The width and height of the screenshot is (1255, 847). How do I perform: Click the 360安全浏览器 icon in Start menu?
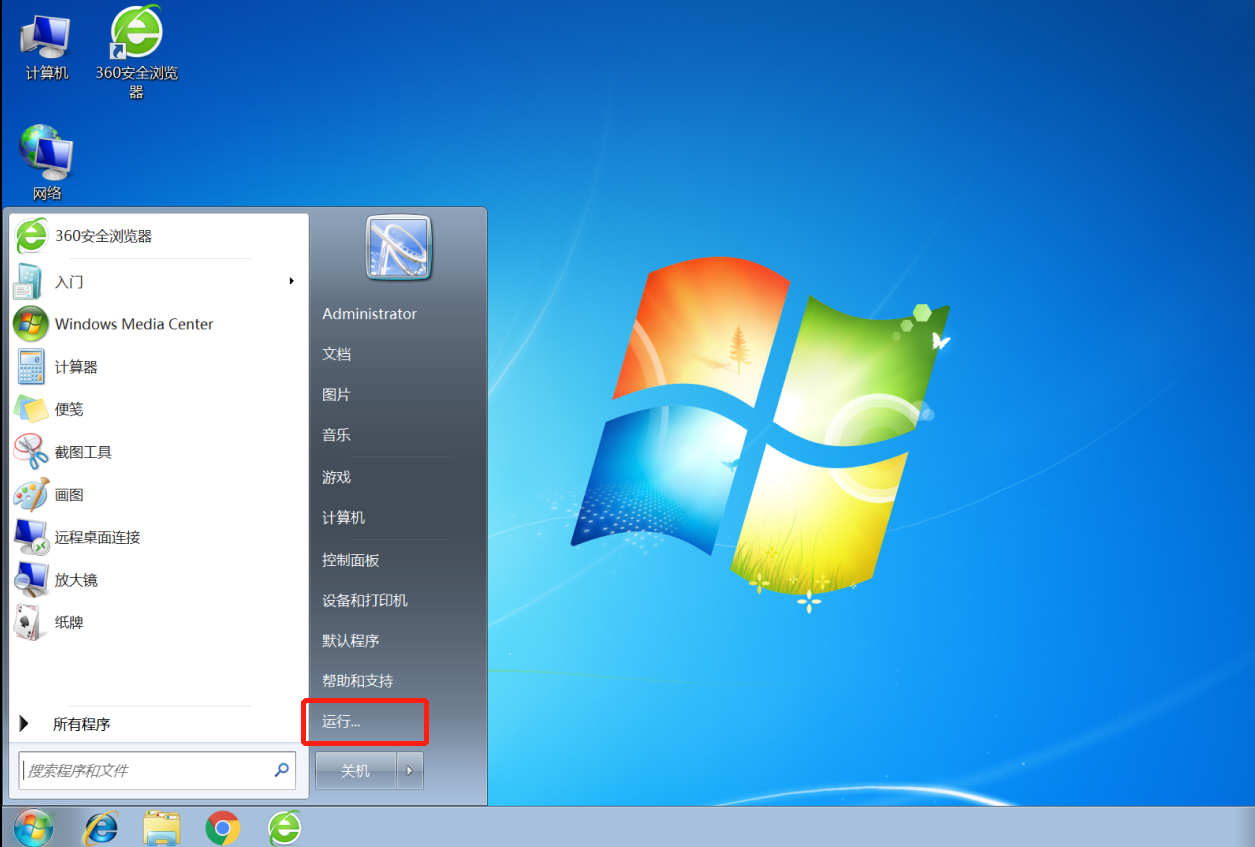click(31, 236)
